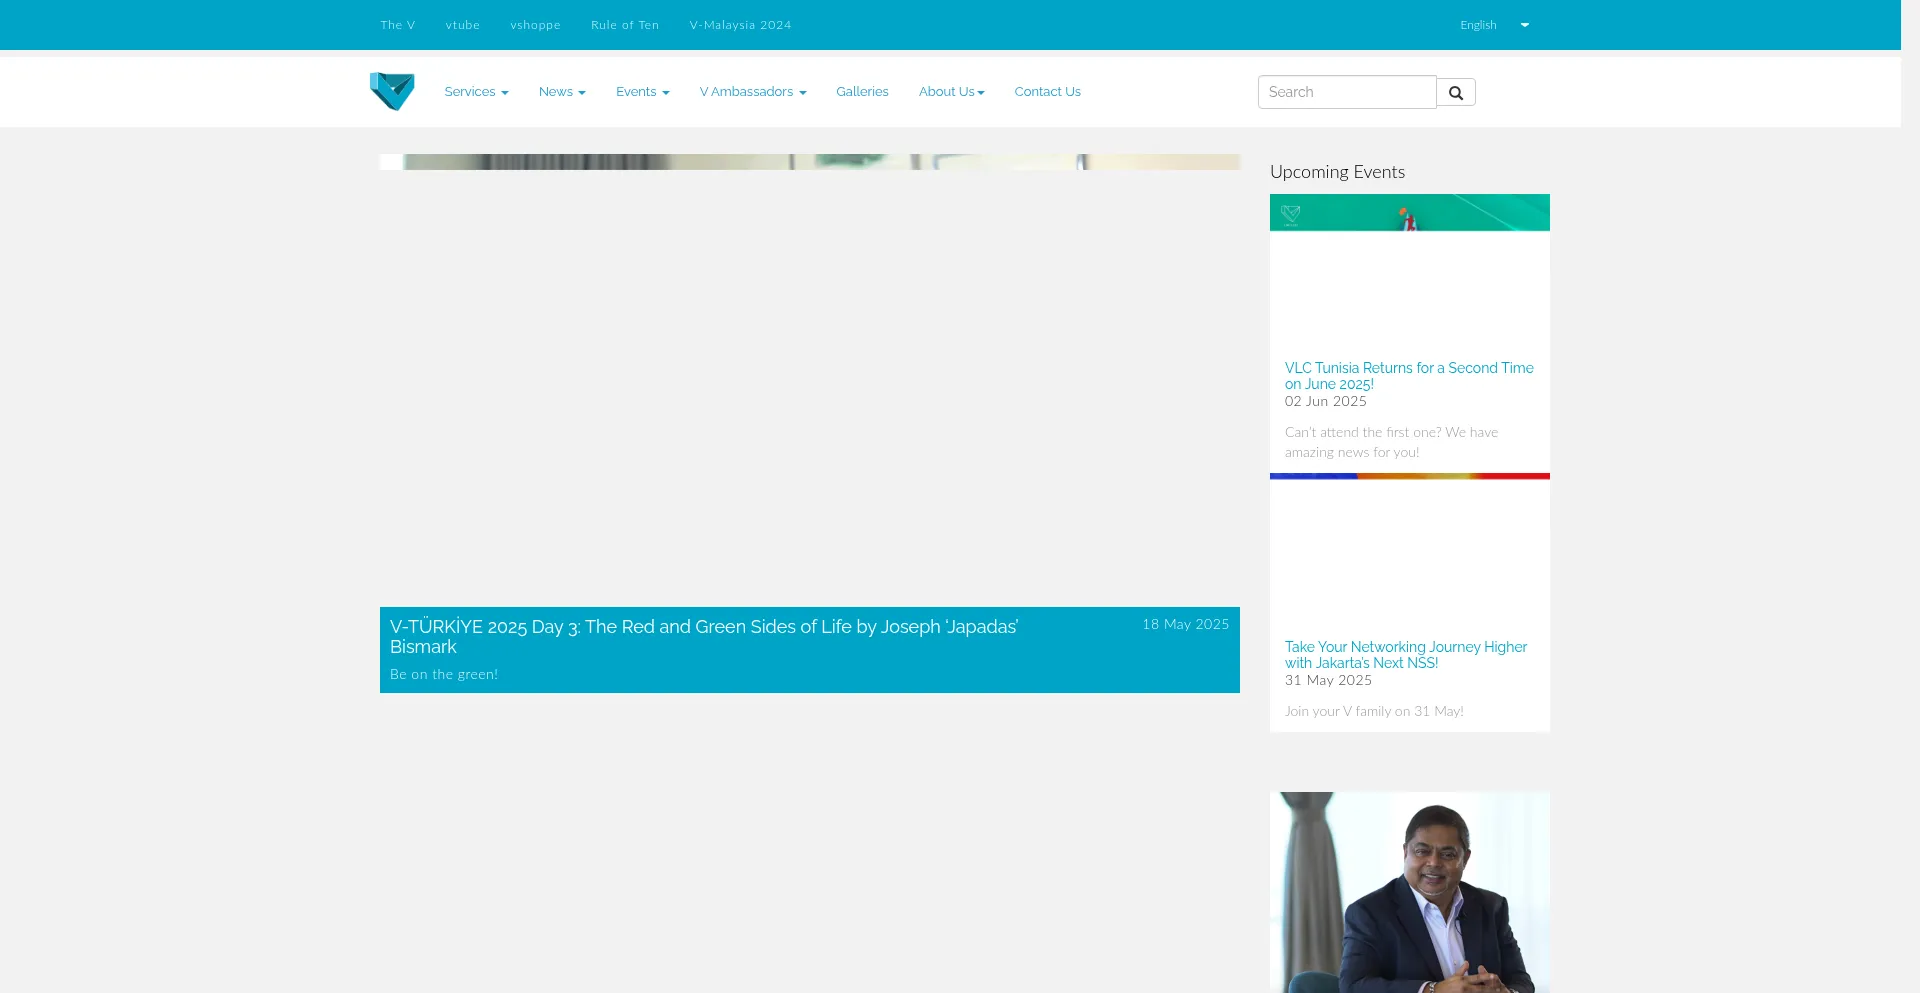This screenshot has width=1920, height=993.
Task: Open the VLC Tunisia Returns event link
Action: pyautogui.click(x=1408, y=375)
